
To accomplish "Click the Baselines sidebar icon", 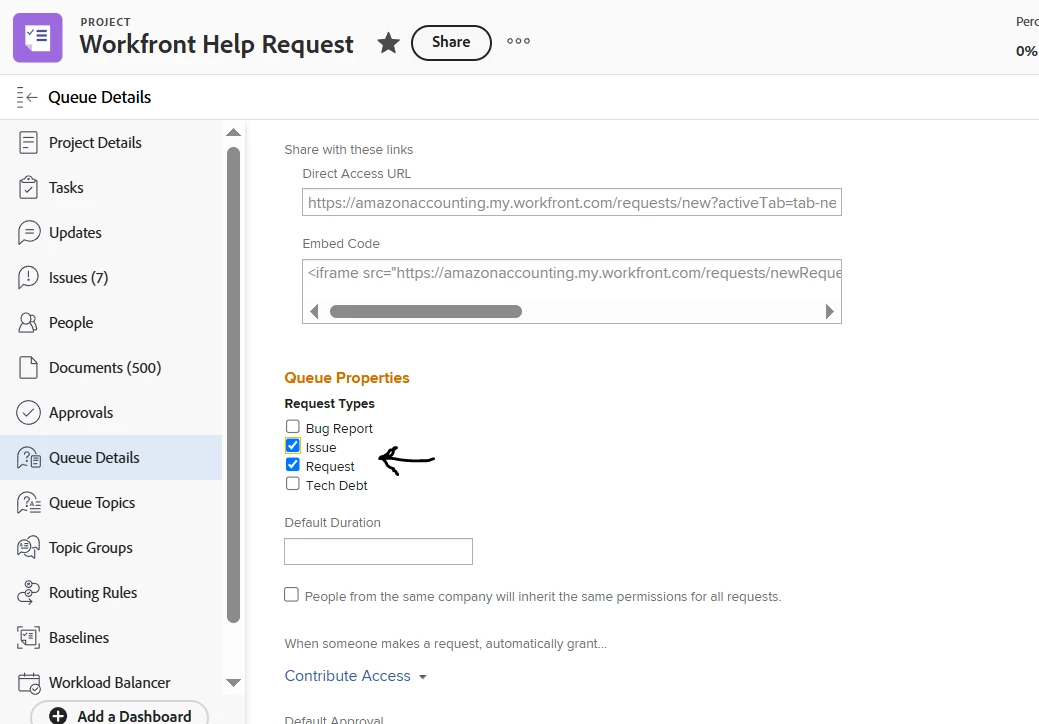I will tap(28, 638).
